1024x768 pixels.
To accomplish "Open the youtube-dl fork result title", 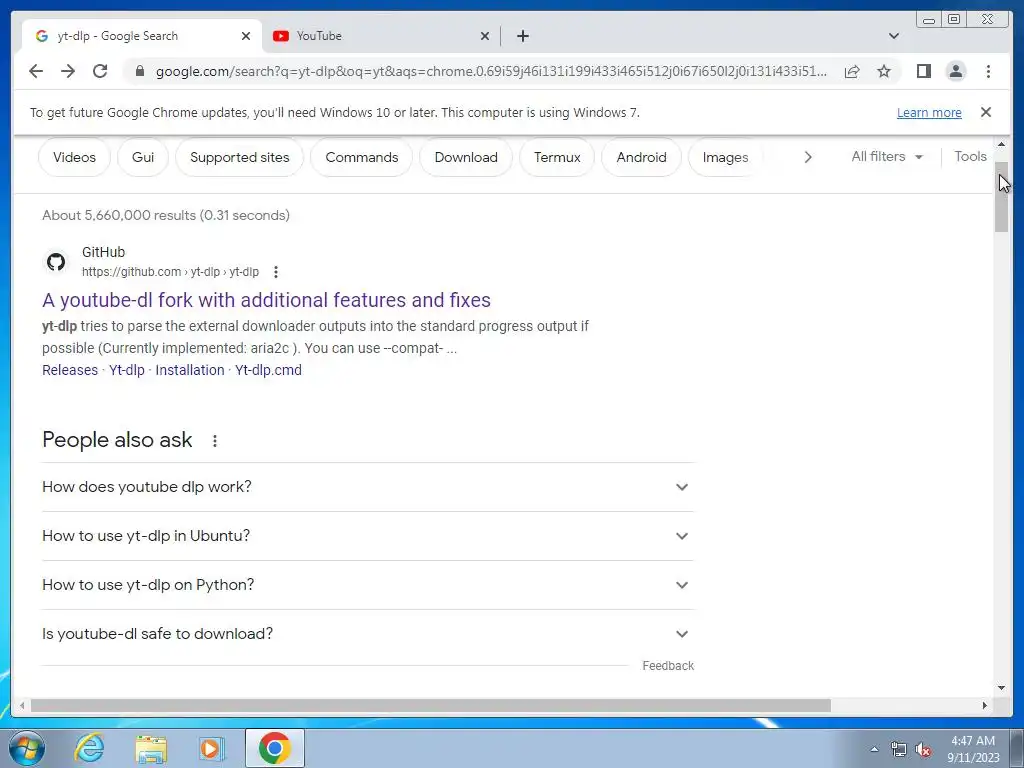I will [266, 300].
